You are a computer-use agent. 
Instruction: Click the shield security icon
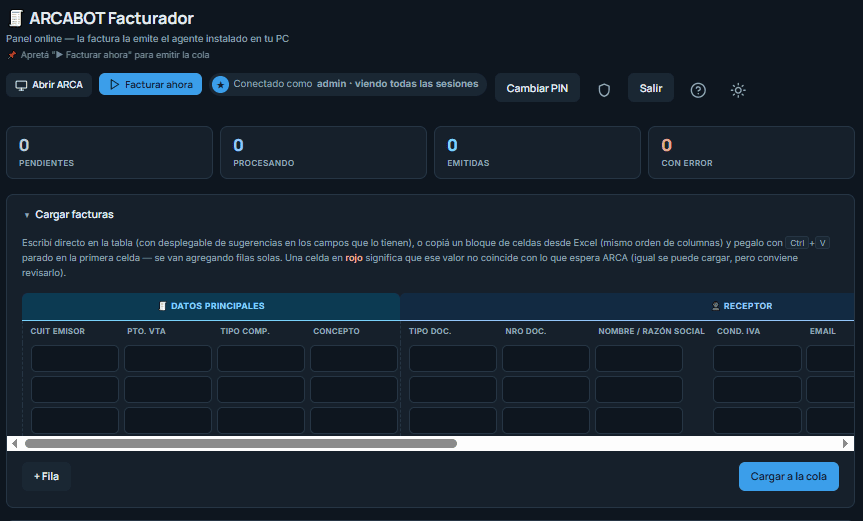[604, 90]
